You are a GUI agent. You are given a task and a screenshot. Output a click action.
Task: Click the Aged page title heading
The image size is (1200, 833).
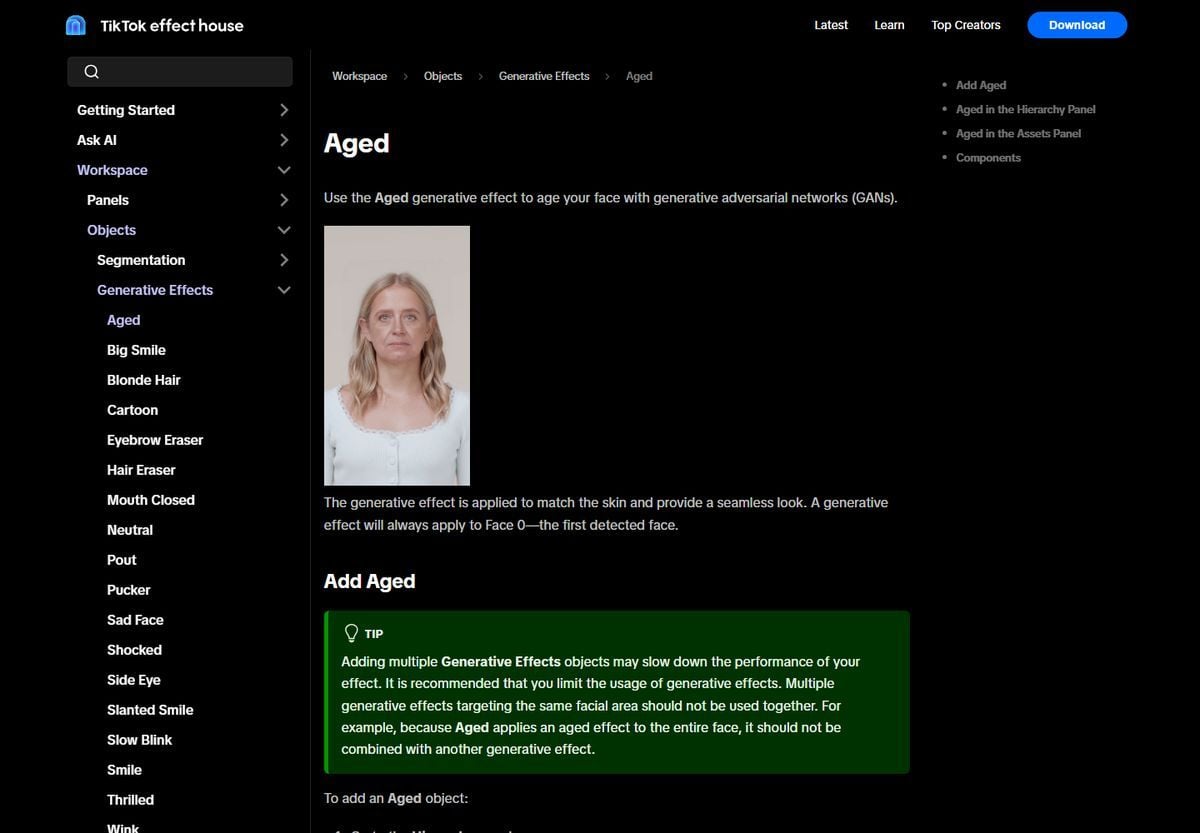coord(357,144)
